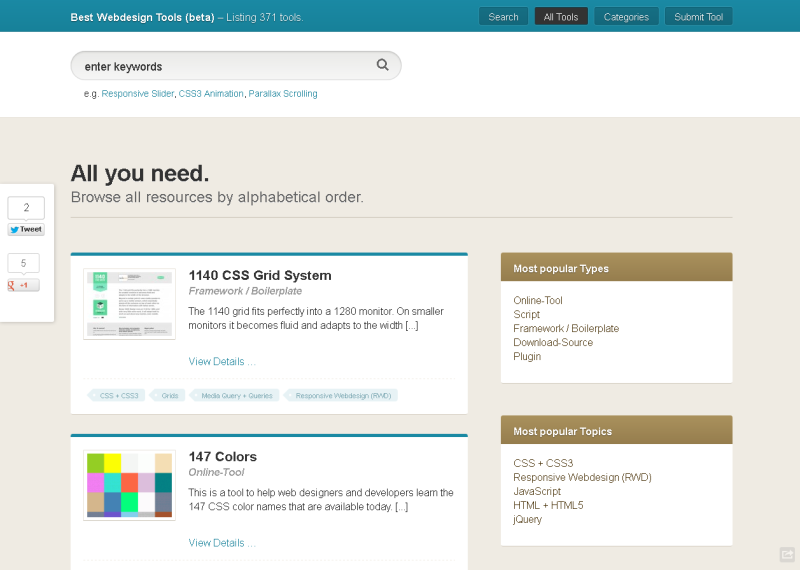Click the Parallax Scrolling example link

[x=283, y=94]
